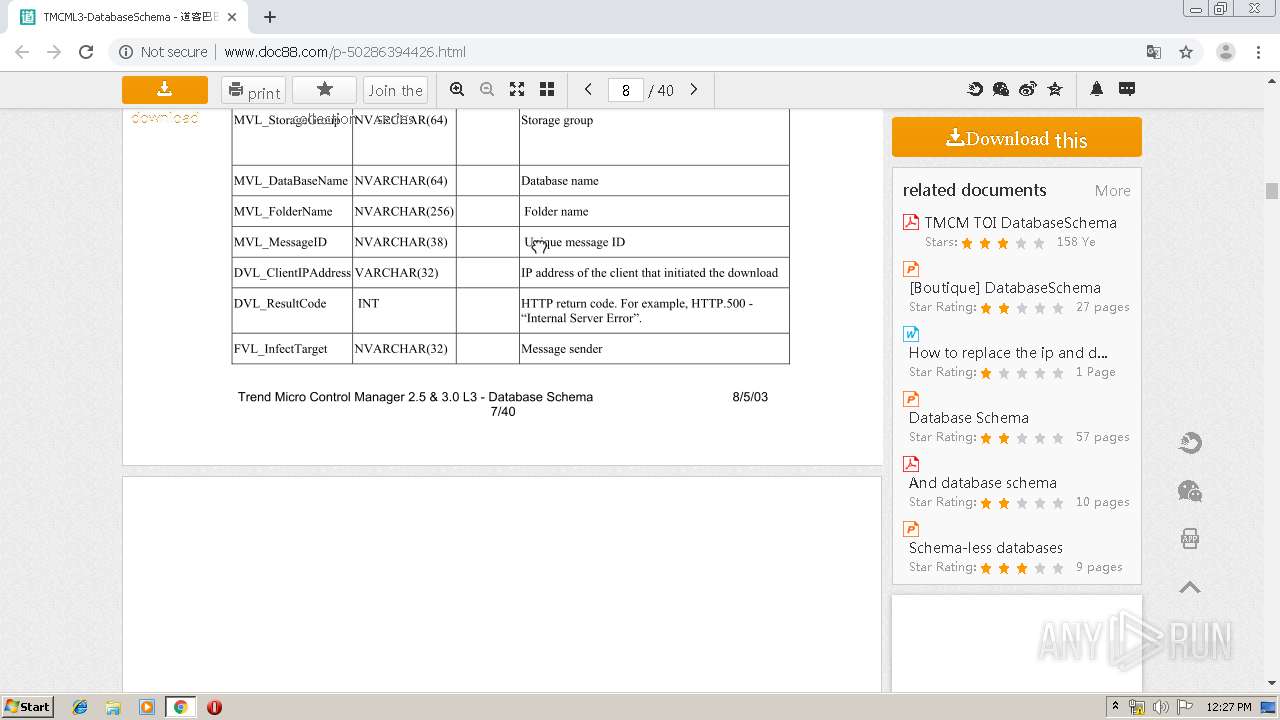The height and width of the screenshot is (720, 1280).
Task: Click the FVL_InfectTarget table cell
Action: [292, 349]
